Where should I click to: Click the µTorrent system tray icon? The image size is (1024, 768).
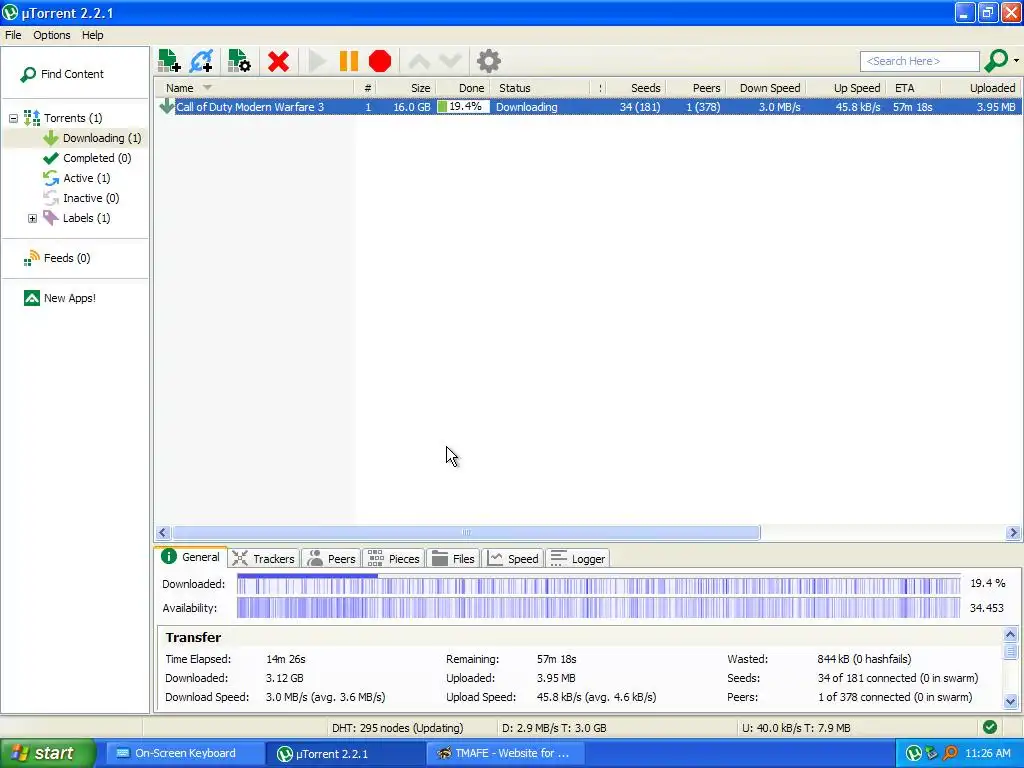914,754
